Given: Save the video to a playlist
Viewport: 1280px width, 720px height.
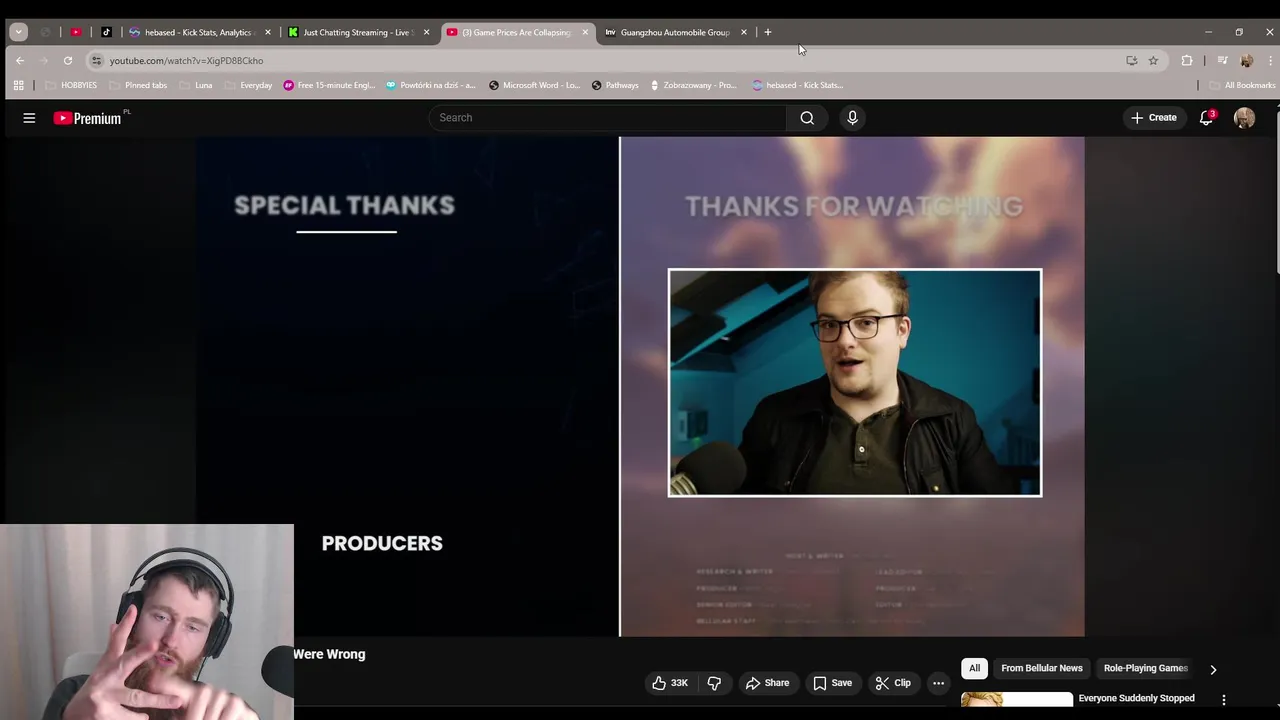Looking at the screenshot, I should click(x=832, y=683).
